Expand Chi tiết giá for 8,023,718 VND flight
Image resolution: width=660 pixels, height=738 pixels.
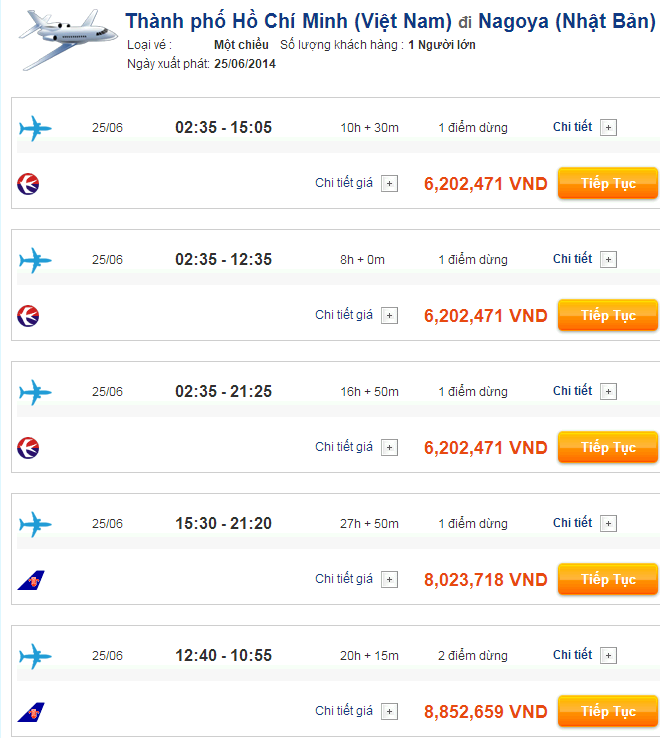[389, 579]
